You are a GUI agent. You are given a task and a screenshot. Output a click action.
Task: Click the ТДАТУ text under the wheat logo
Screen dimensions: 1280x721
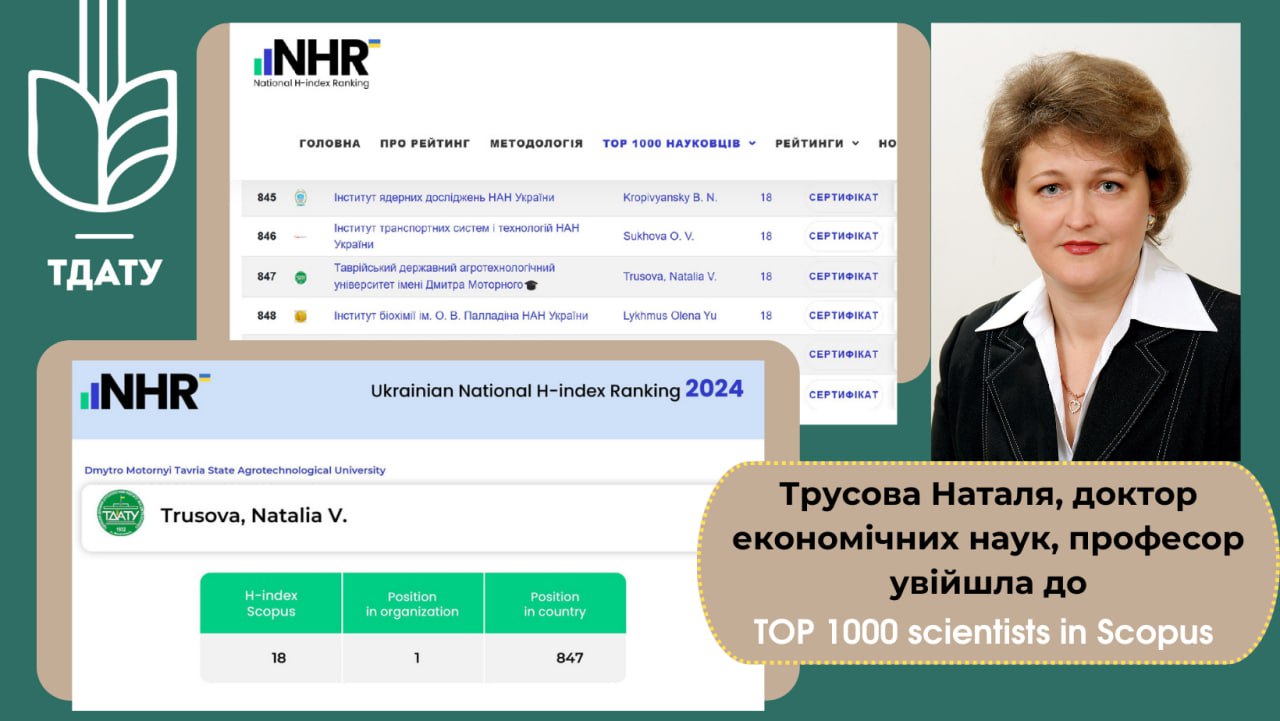pos(104,271)
